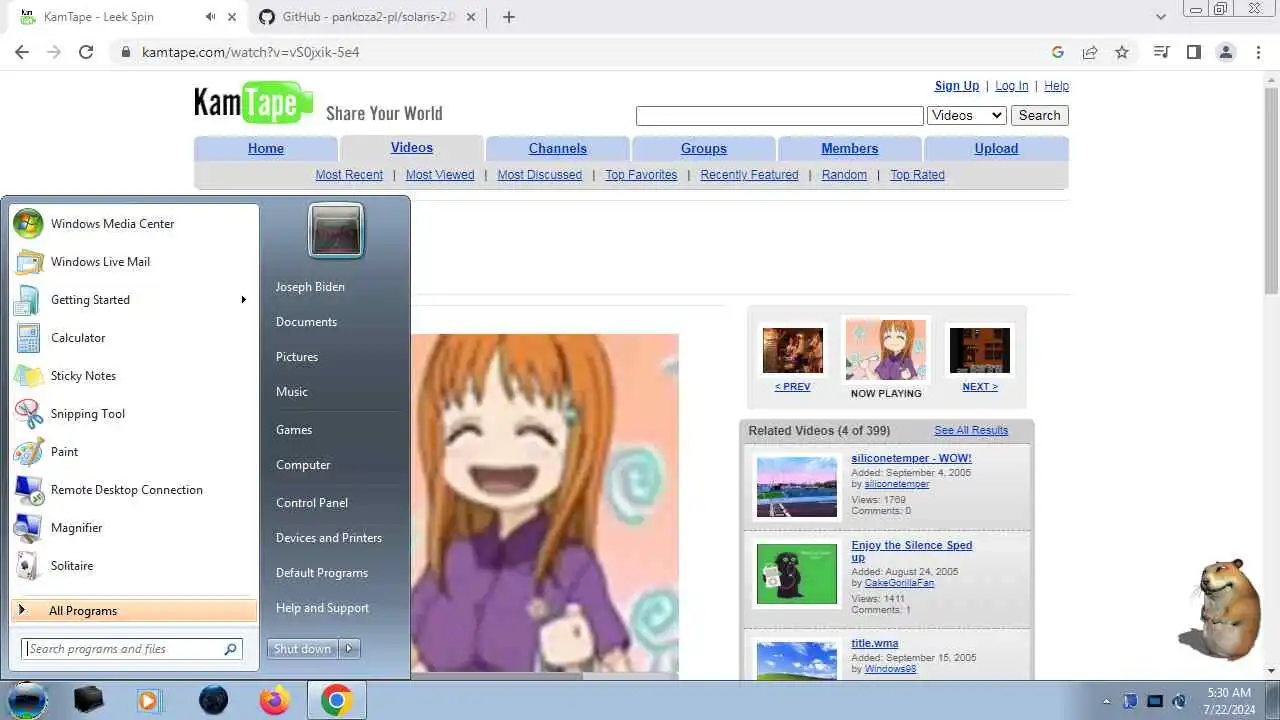This screenshot has height=720, width=1280.
Task: Click See All Results link
Action: tap(971, 431)
